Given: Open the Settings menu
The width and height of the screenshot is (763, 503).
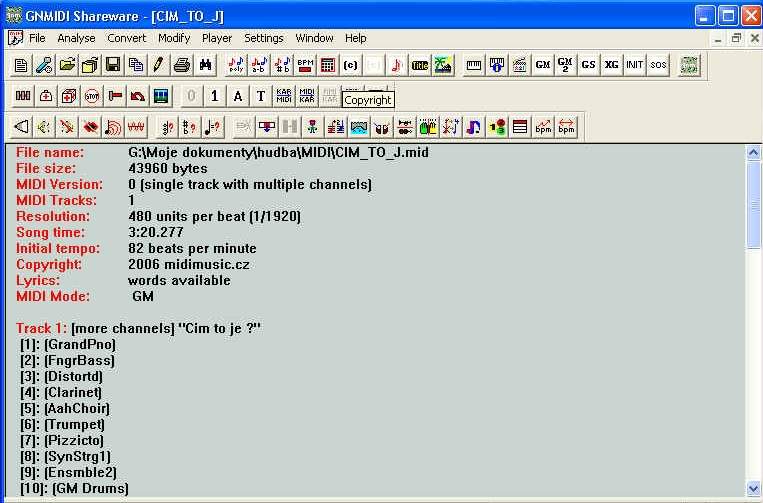Looking at the screenshot, I should point(264,38).
